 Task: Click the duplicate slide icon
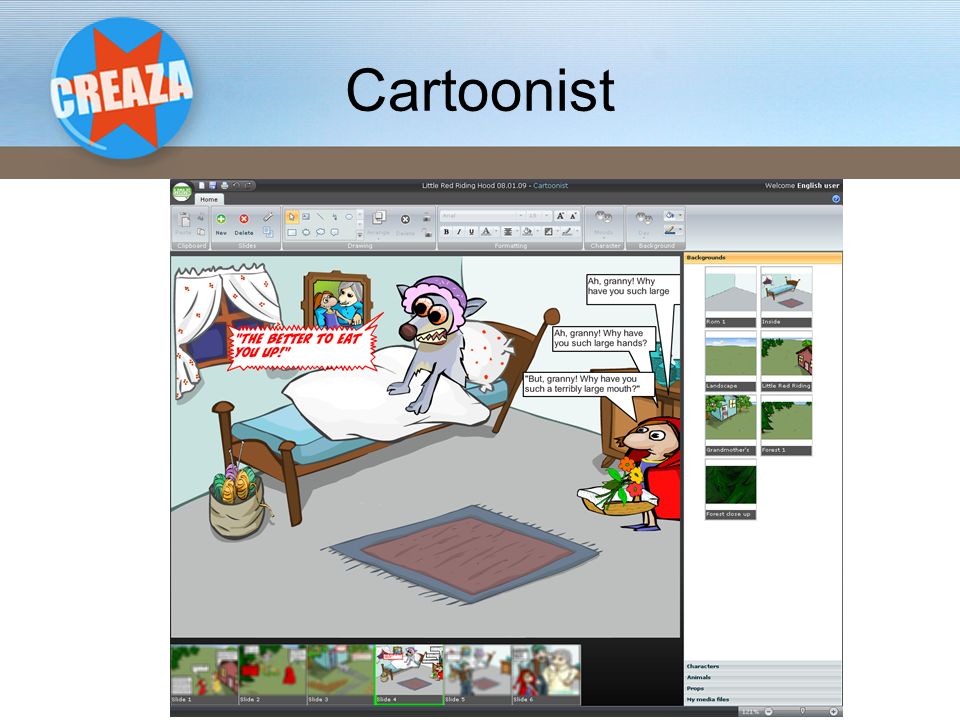[x=268, y=231]
